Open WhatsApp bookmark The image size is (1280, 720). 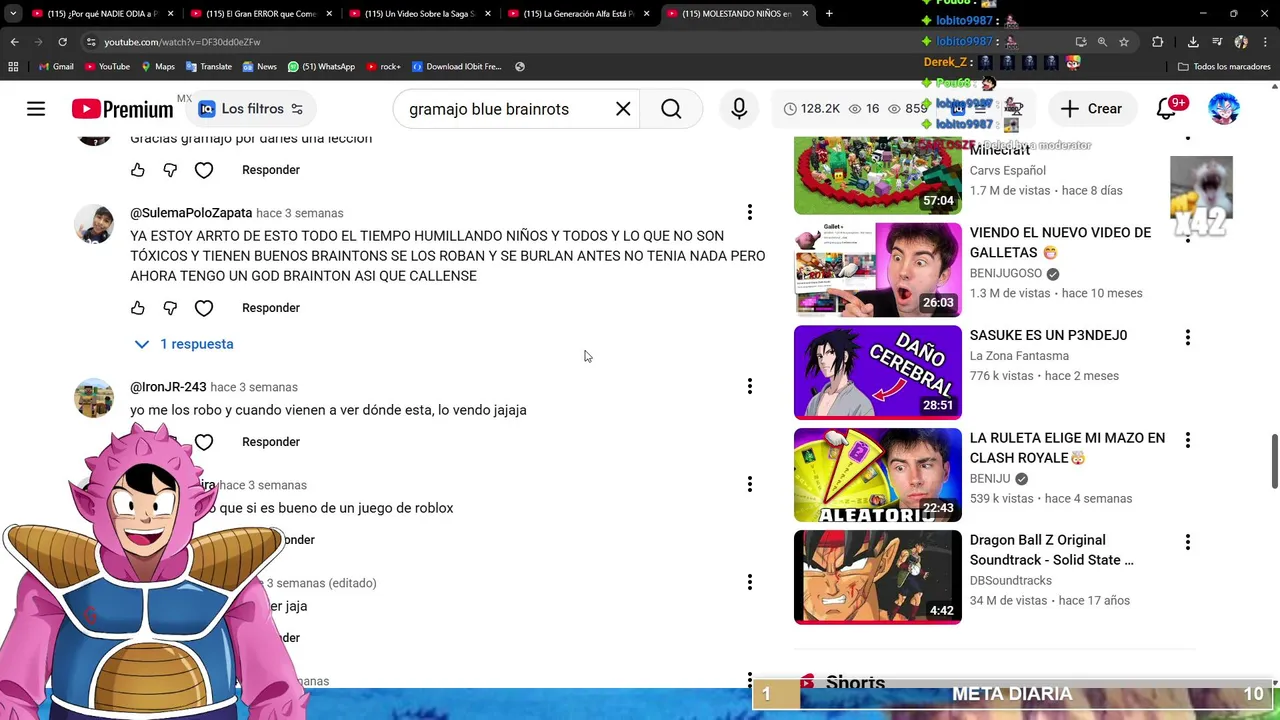pyautogui.click(x=321, y=67)
